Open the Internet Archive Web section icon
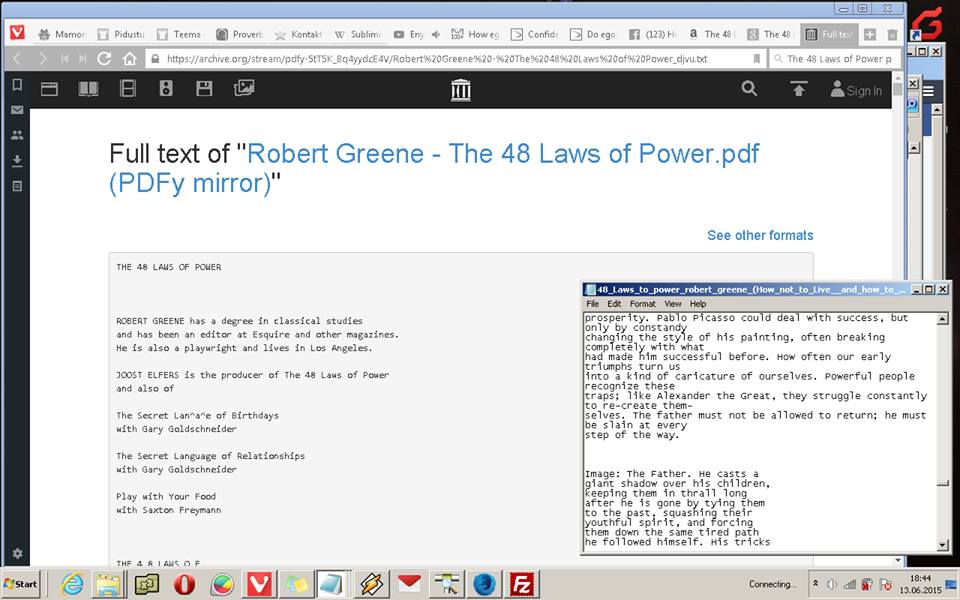This screenshot has height=600, width=960. 49,89
